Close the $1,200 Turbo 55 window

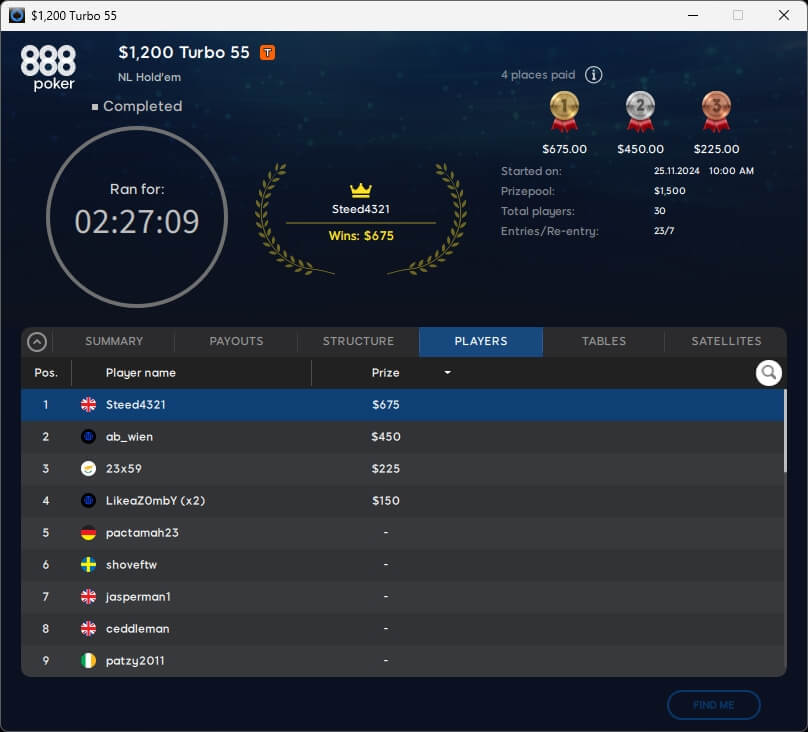click(784, 15)
